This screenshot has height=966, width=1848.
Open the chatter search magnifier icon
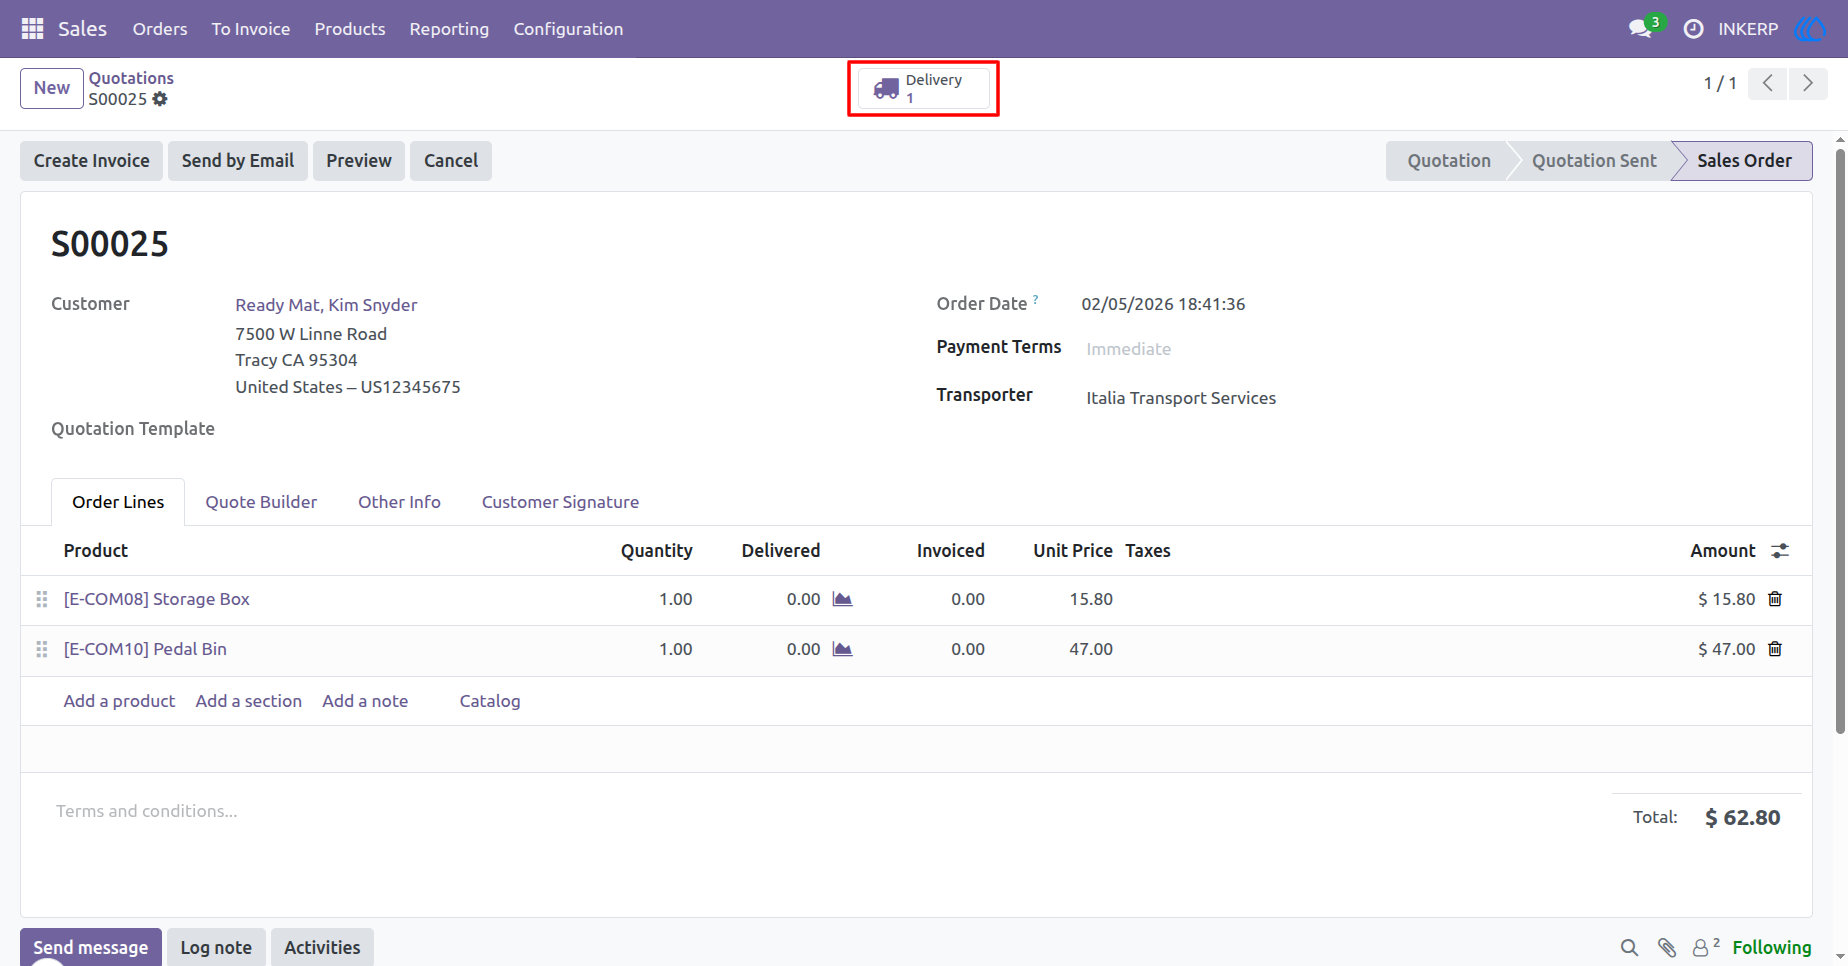[x=1629, y=947]
